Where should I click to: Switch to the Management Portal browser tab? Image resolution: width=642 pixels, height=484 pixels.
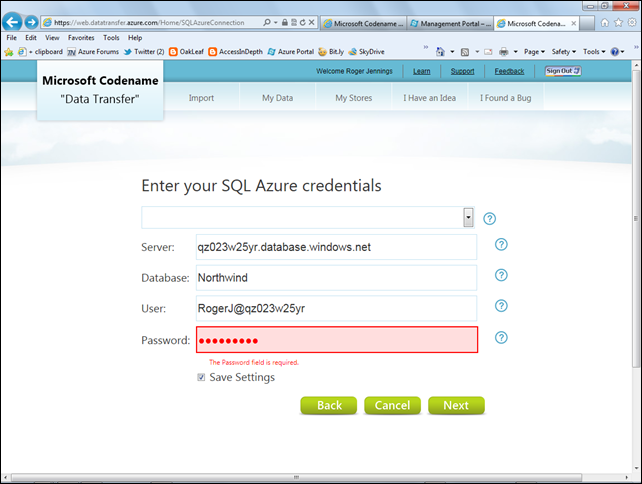[x=448, y=23]
